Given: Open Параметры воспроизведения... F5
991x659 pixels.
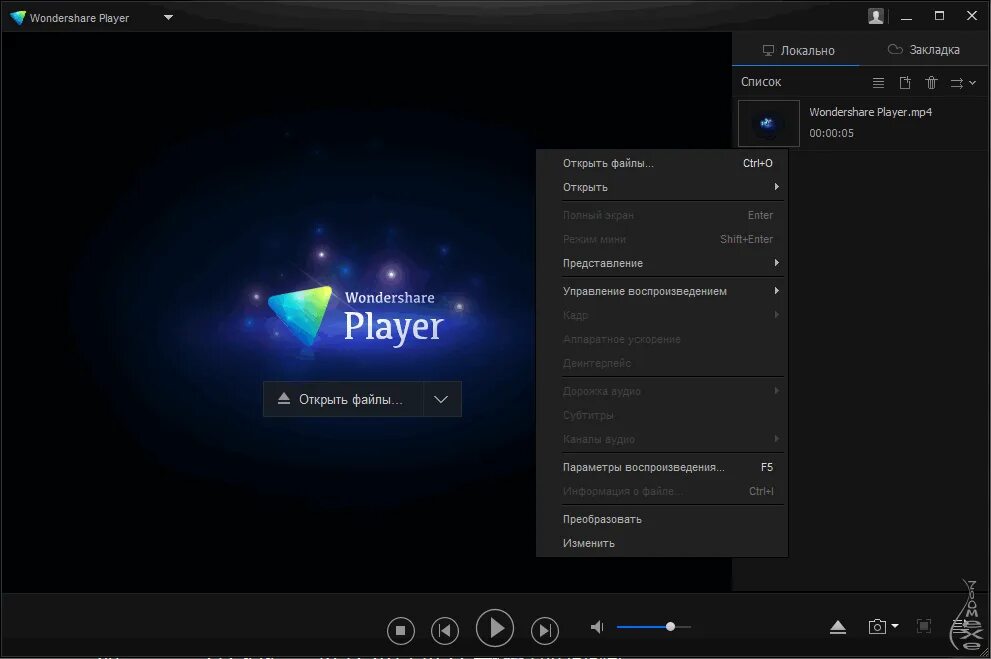Looking at the screenshot, I should (662, 467).
